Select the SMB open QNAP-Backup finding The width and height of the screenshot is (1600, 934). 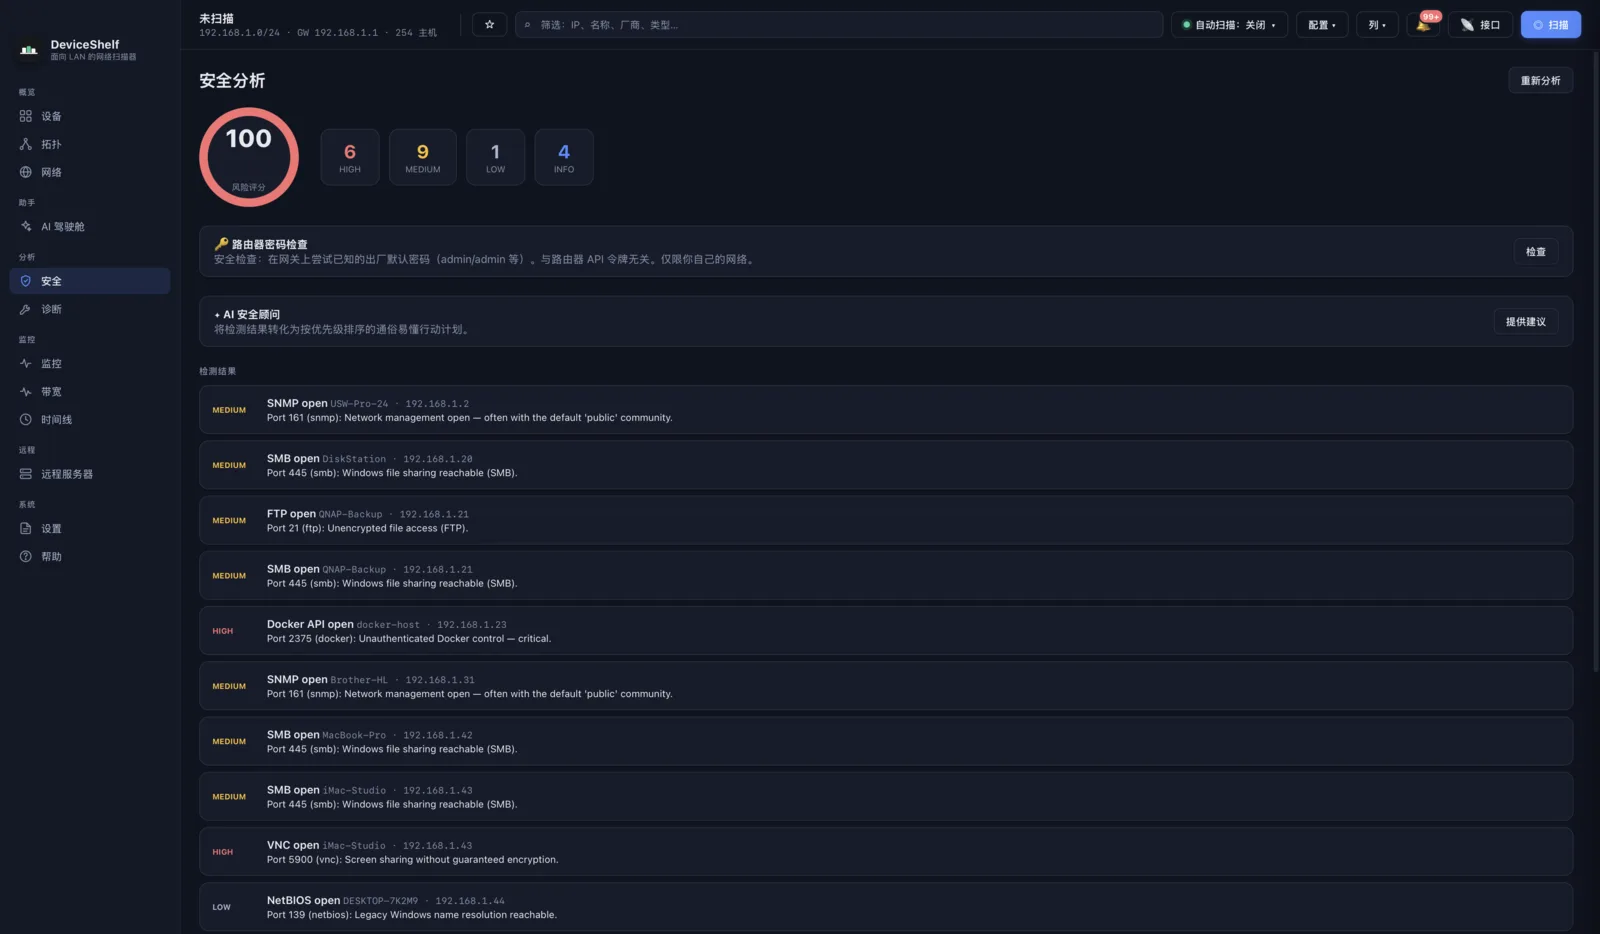(886, 576)
